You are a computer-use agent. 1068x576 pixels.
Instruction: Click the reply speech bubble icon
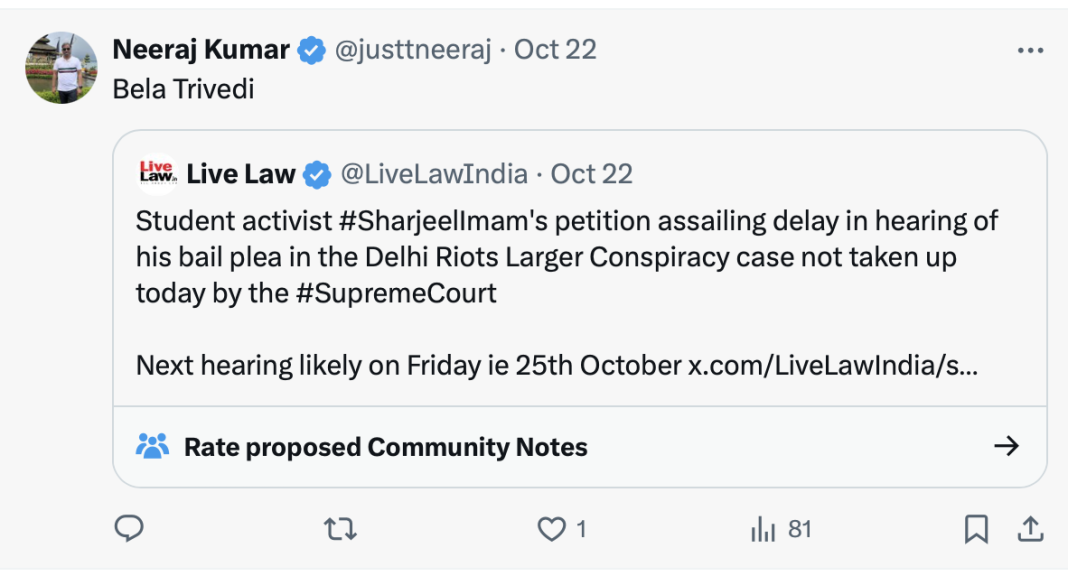(x=129, y=528)
